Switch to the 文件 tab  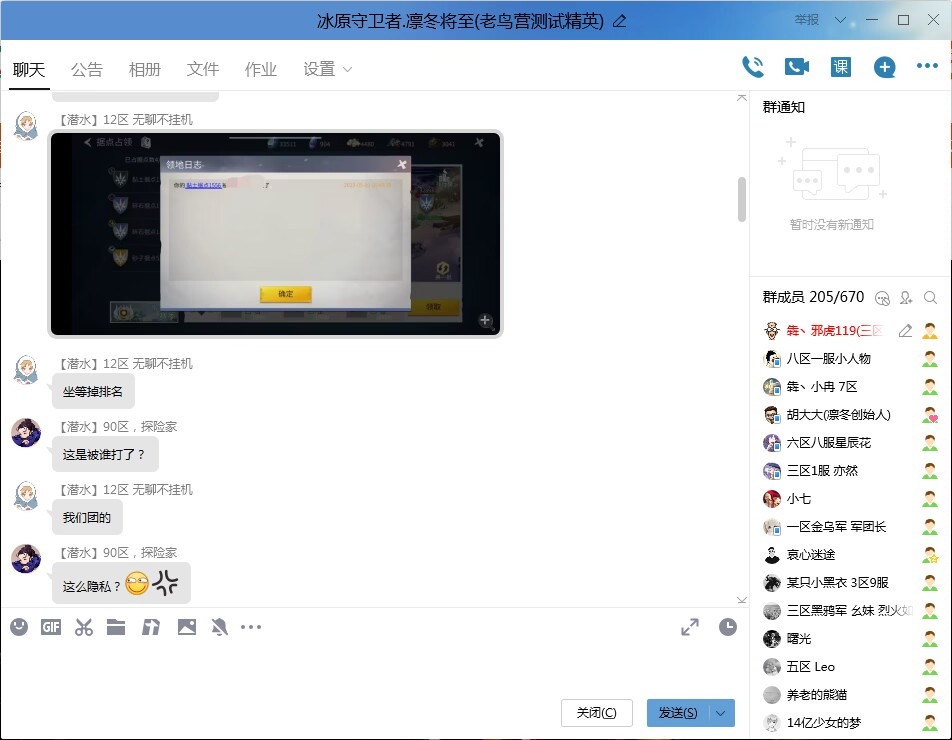click(203, 69)
